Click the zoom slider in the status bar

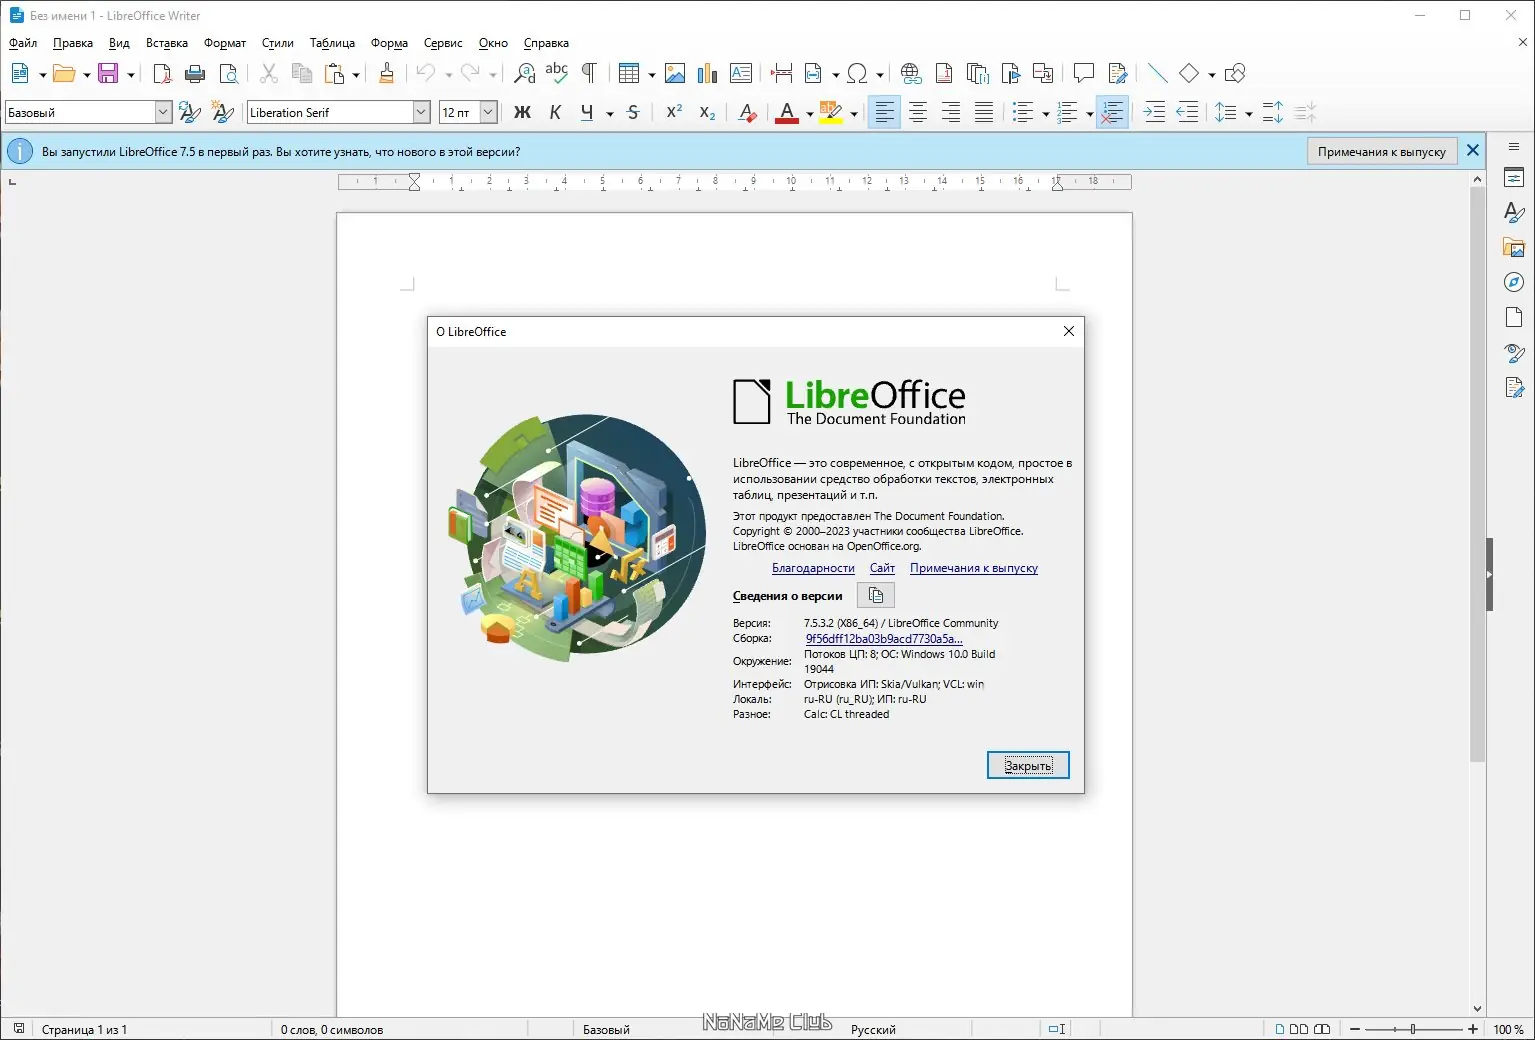coord(1413,1029)
